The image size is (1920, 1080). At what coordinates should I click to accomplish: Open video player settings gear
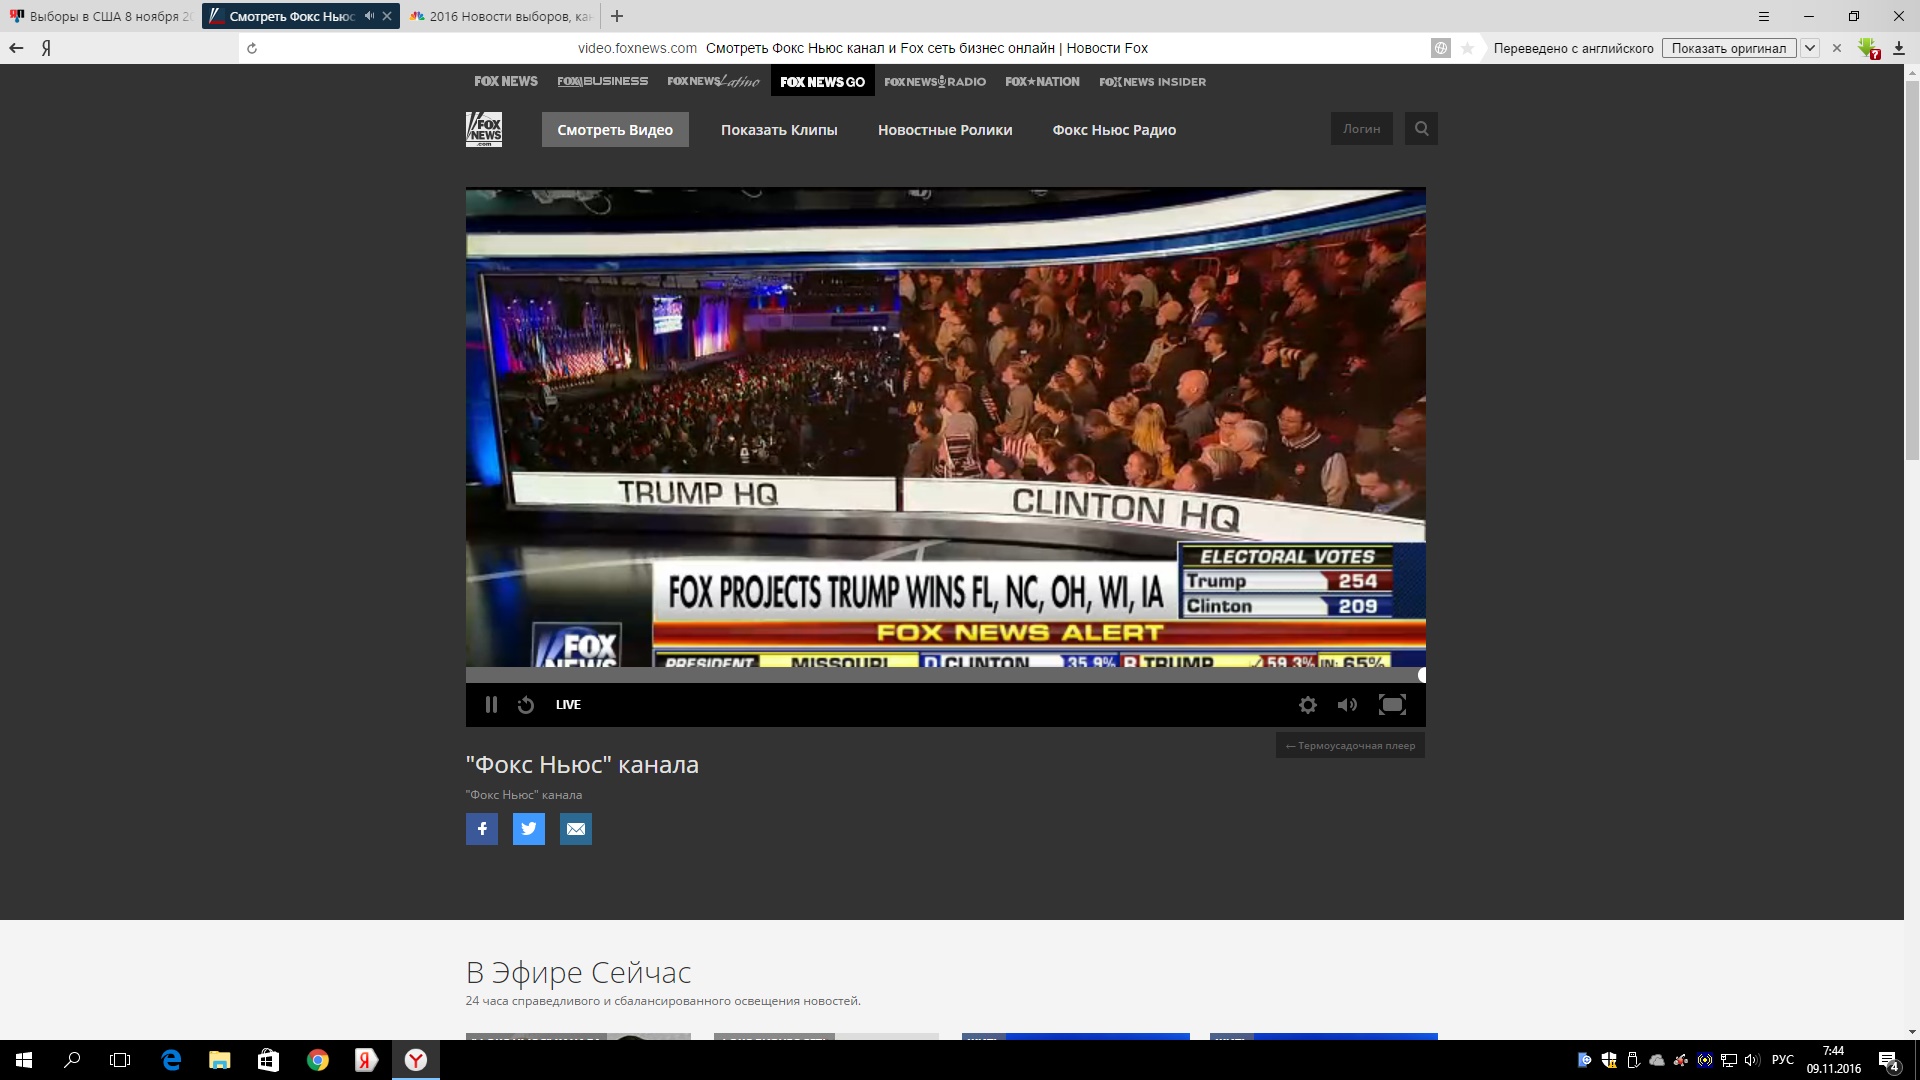pos(1308,705)
